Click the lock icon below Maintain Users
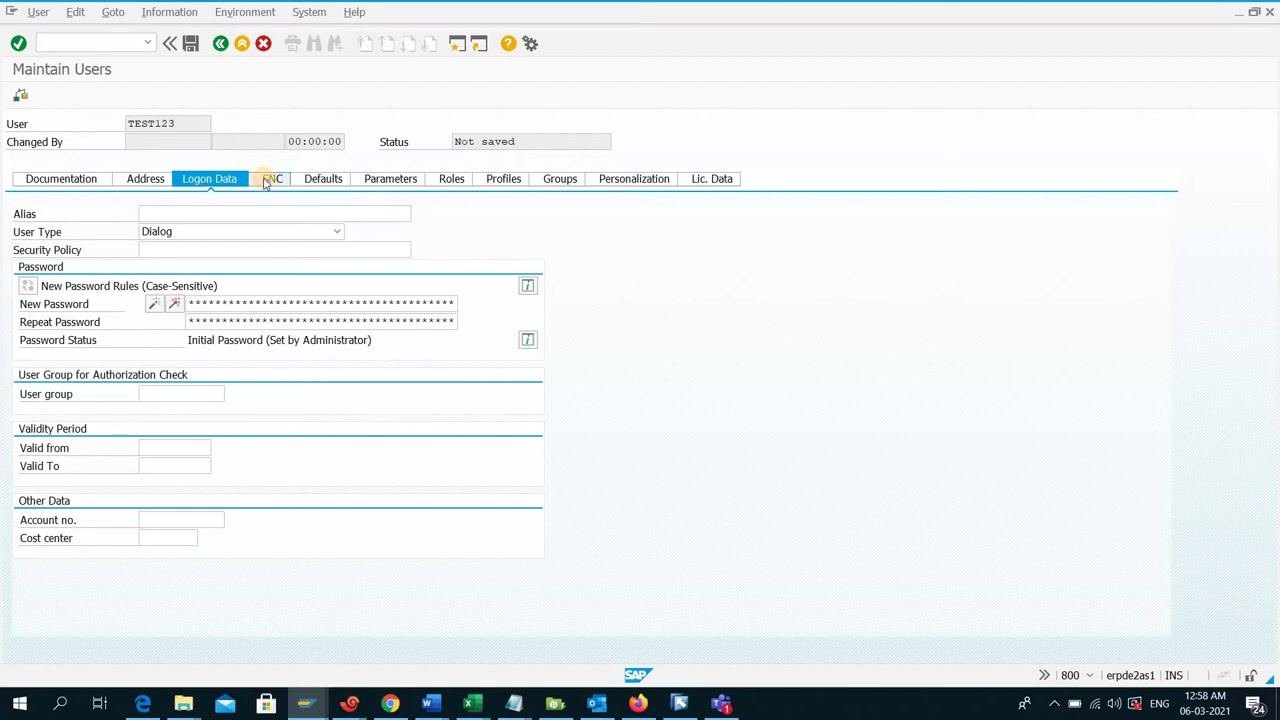Image resolution: width=1280 pixels, height=720 pixels. 20,95
